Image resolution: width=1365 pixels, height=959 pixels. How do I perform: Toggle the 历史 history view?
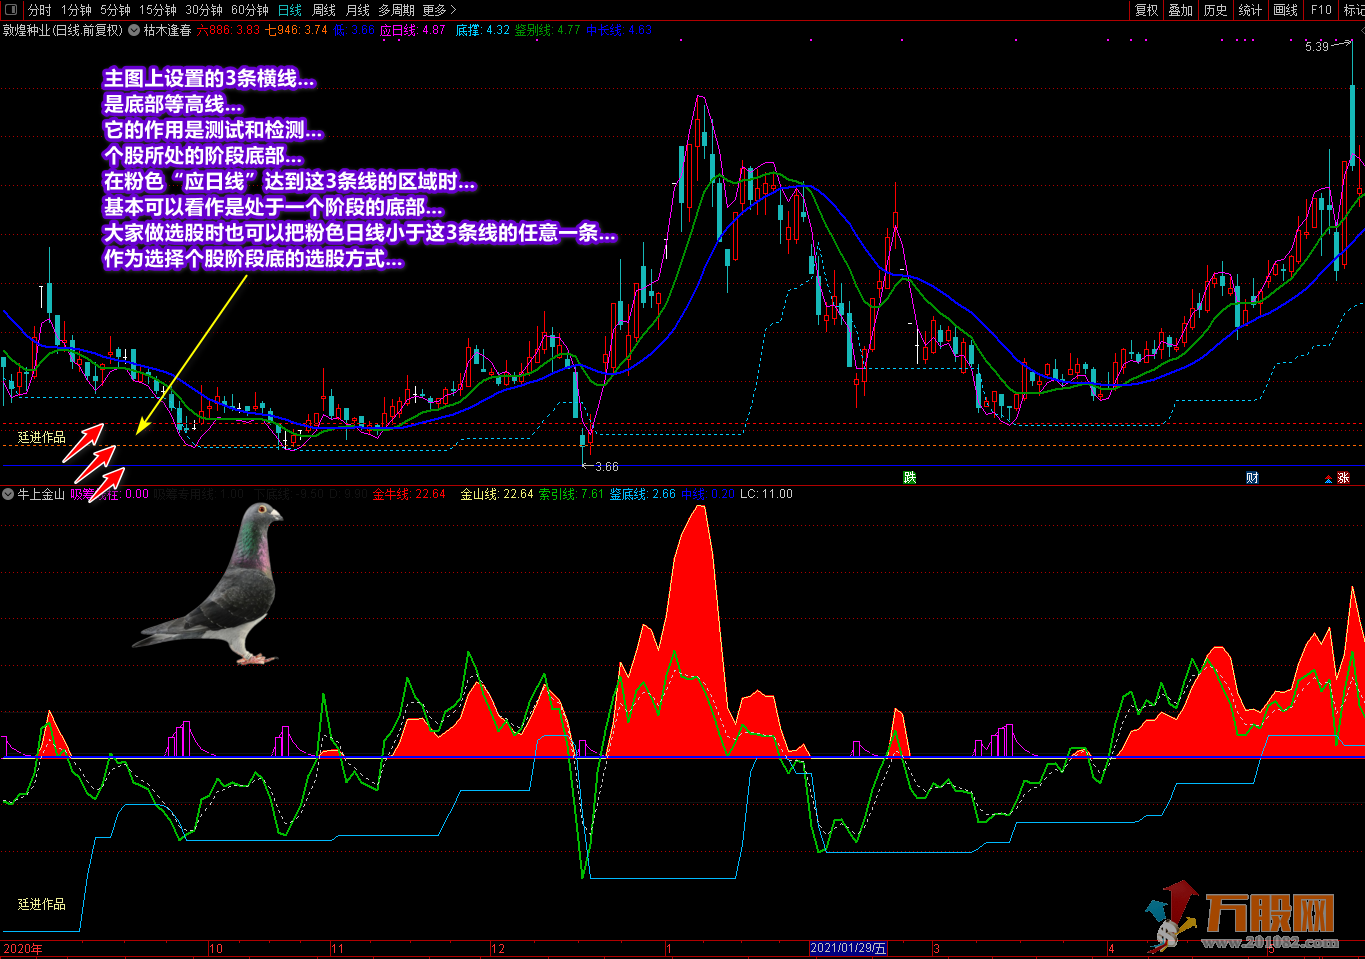point(1216,10)
